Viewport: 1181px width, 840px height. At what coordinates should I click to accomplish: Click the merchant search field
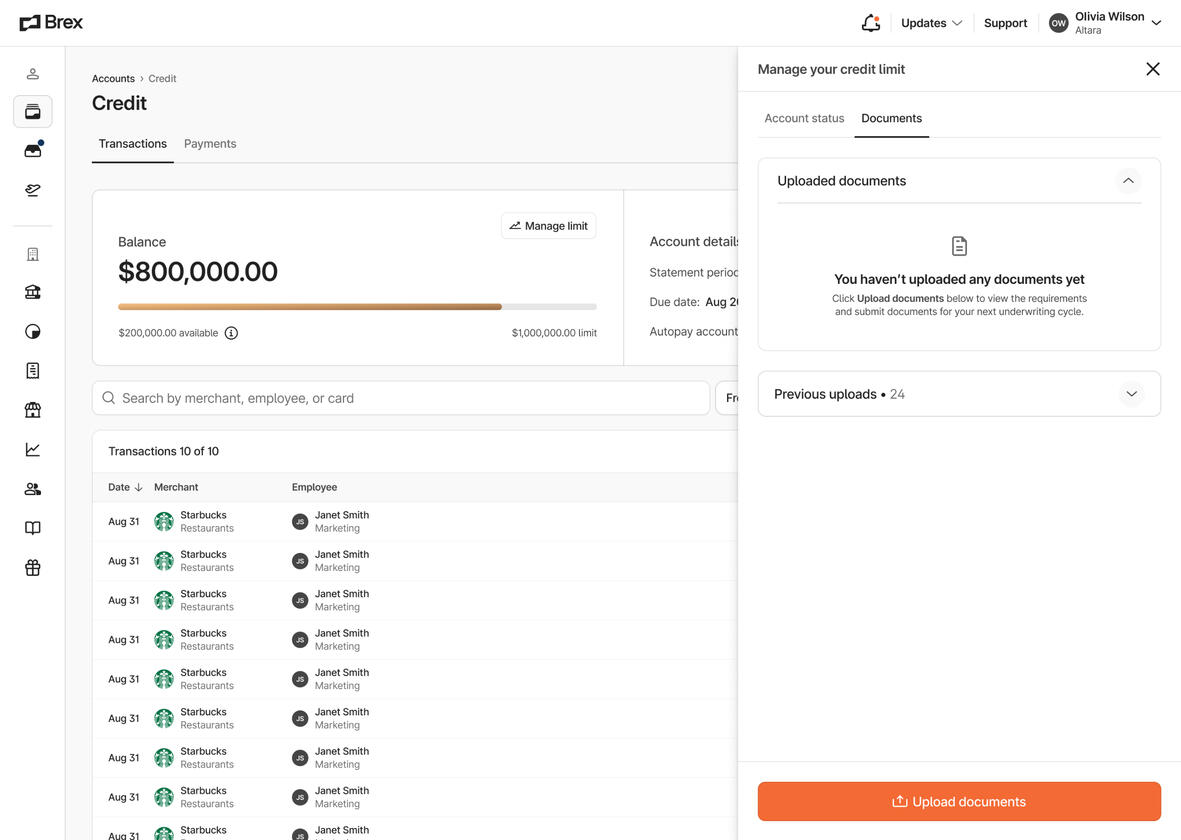tap(400, 397)
